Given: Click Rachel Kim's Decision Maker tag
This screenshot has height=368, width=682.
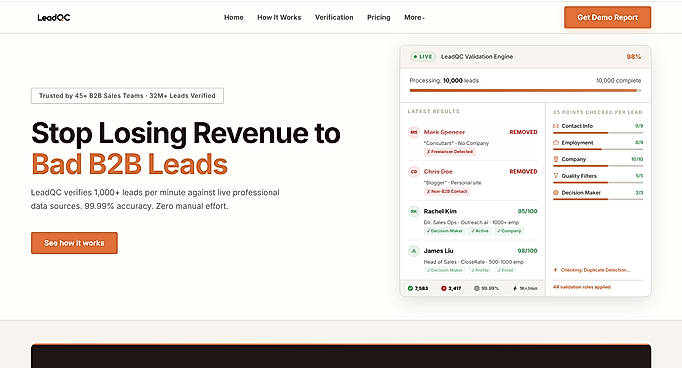Looking at the screenshot, I should pyautogui.click(x=445, y=231).
